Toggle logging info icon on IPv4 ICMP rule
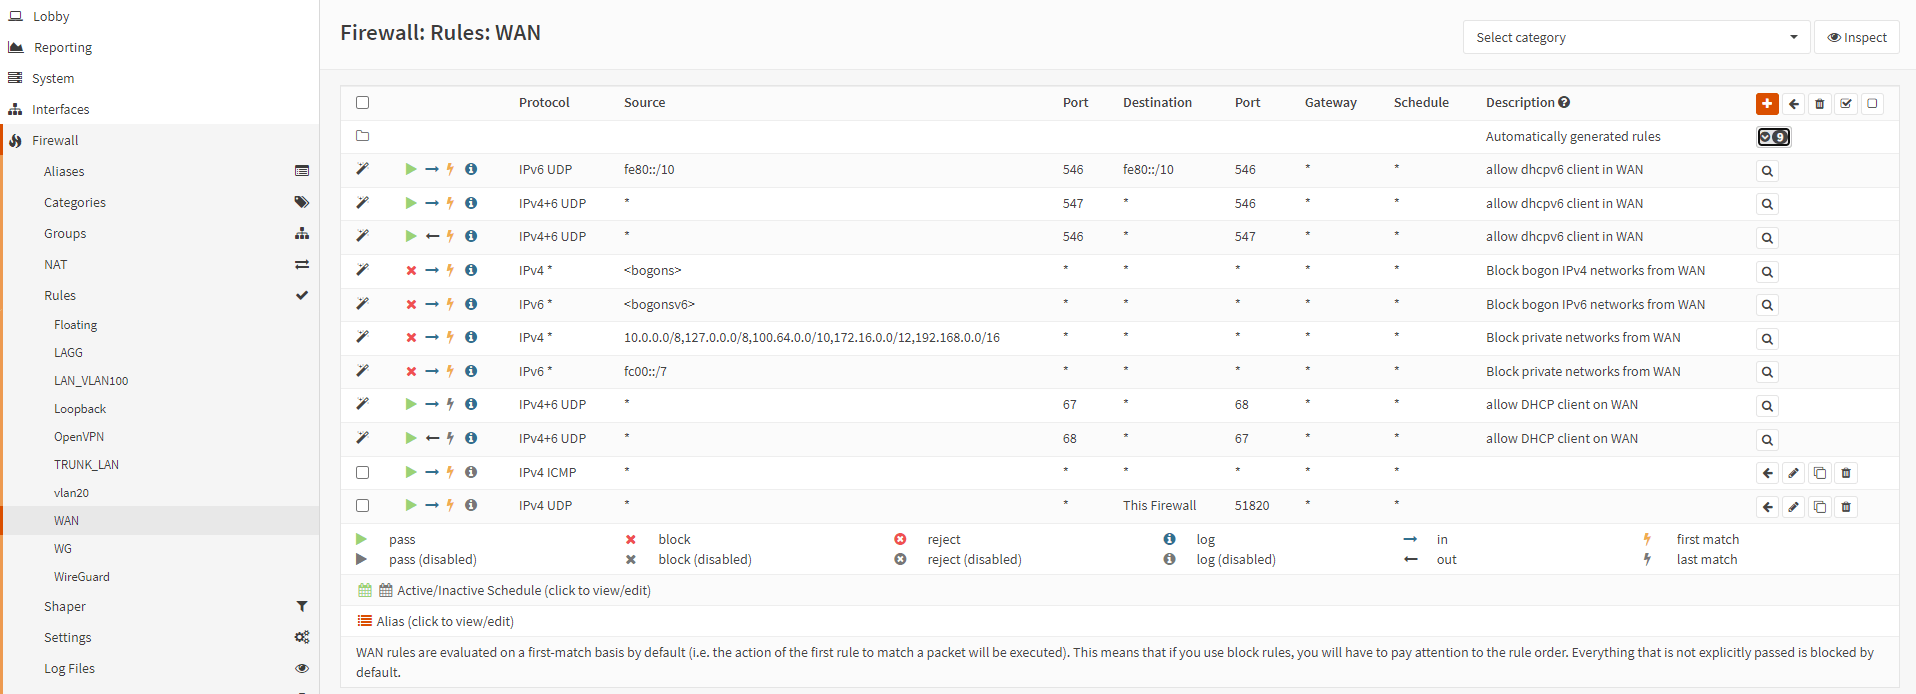Screen dimensions: 1916x694 coord(471,472)
